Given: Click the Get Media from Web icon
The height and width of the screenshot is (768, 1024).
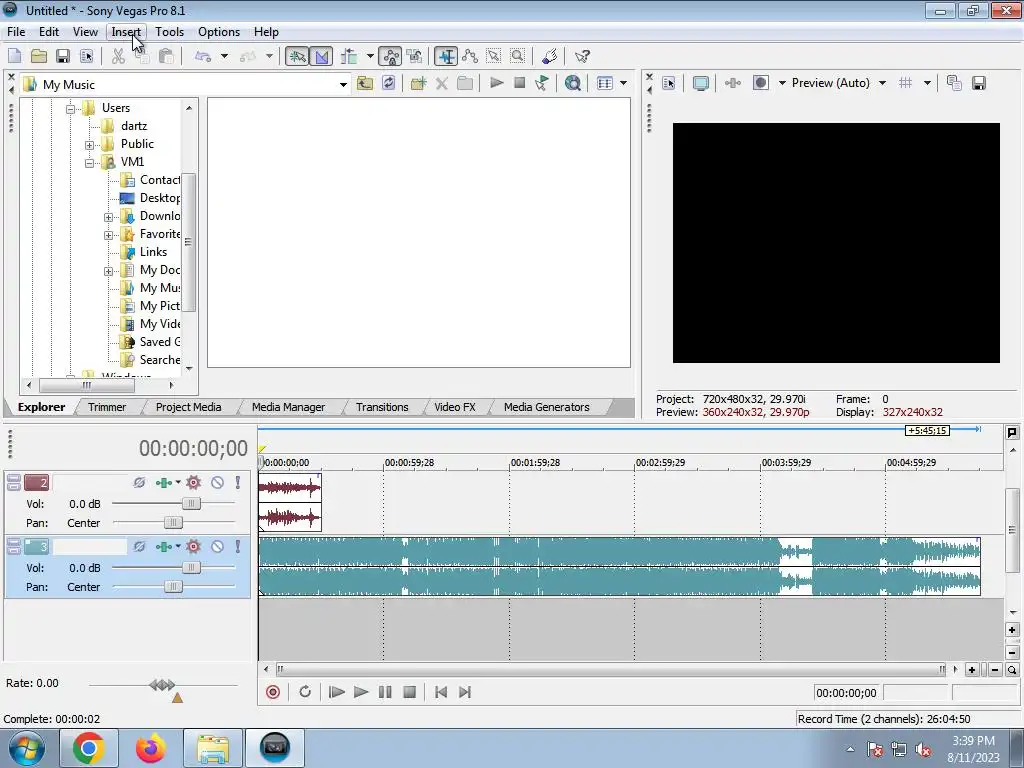Looking at the screenshot, I should [x=573, y=84].
